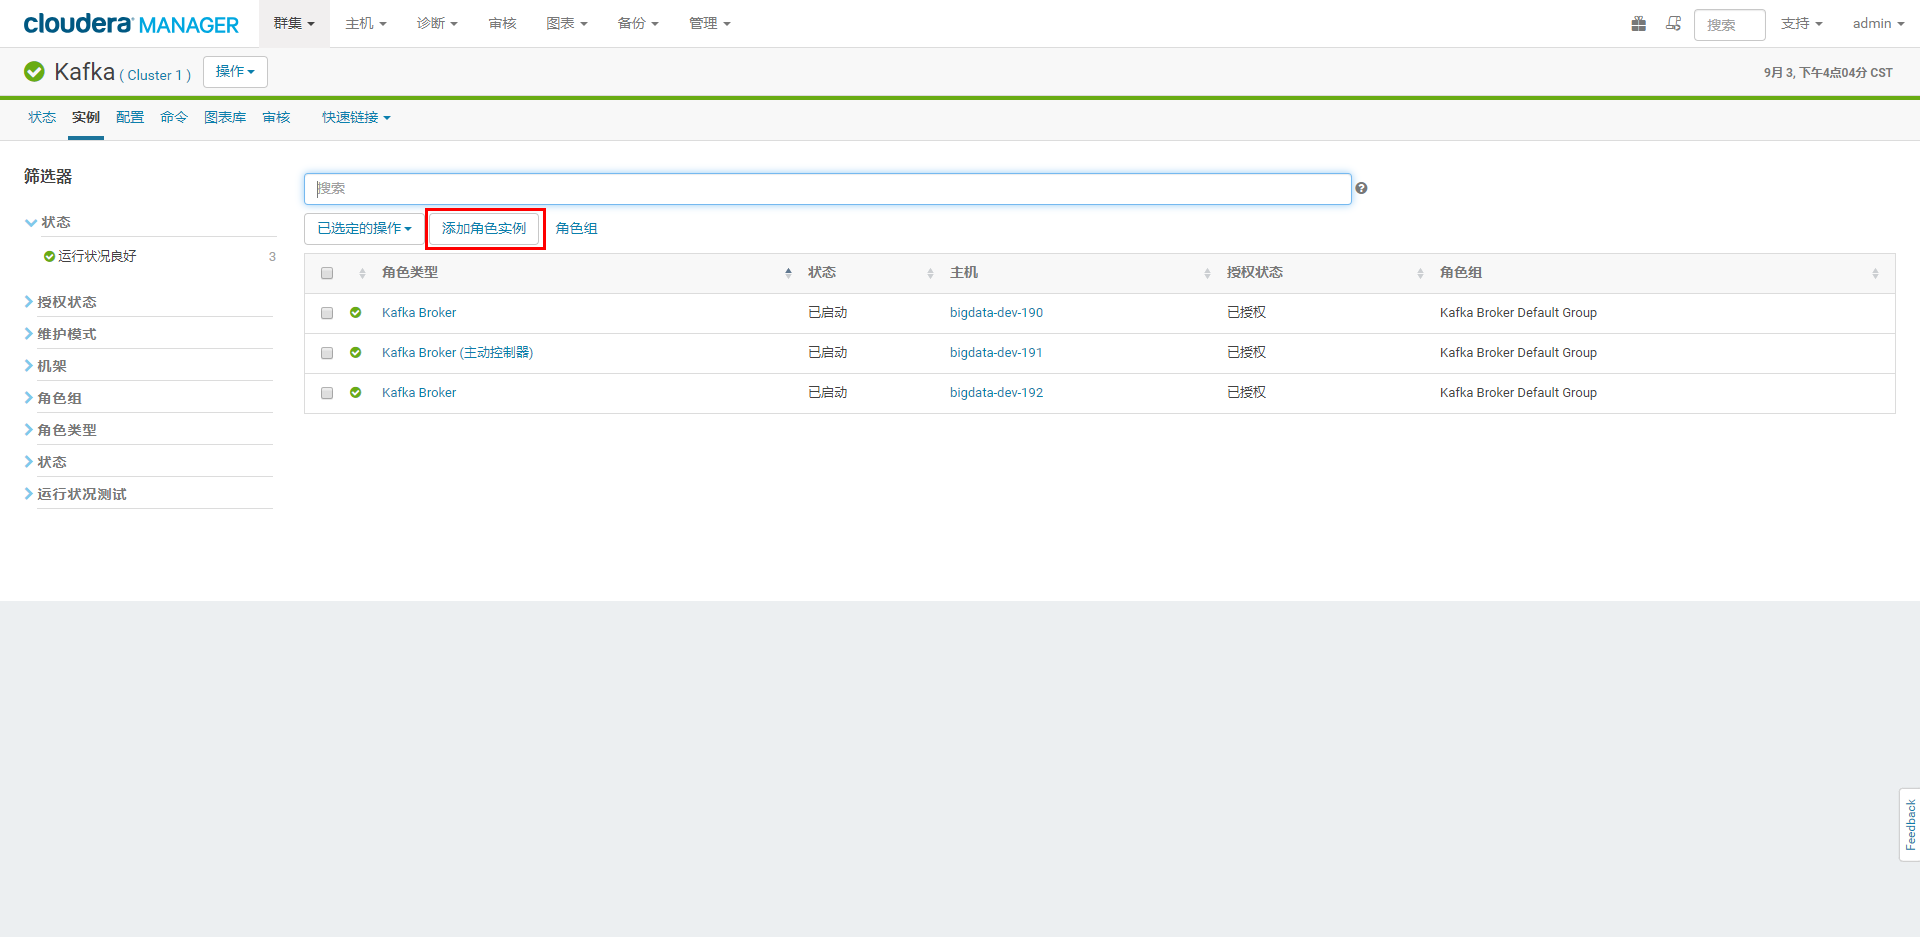点击角色类型列的排序箭头
This screenshot has height=937, width=1920.
pyautogui.click(x=788, y=272)
